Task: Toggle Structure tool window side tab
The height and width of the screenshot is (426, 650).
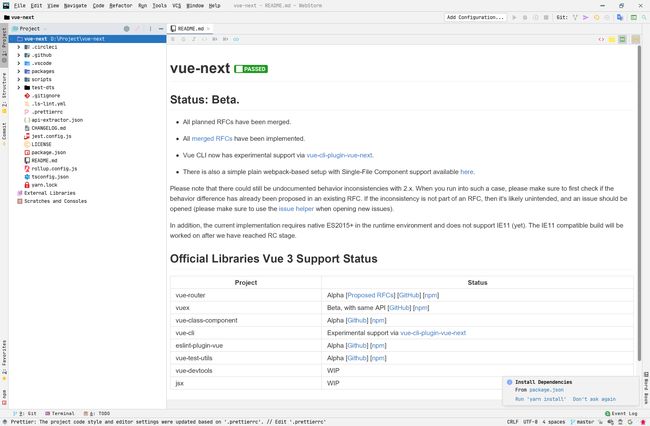Action: click(4, 93)
